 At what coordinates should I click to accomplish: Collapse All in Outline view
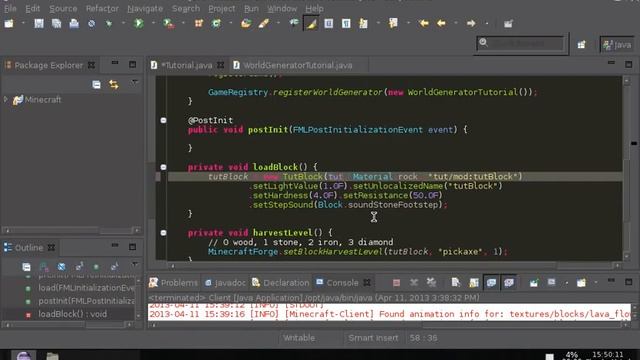click(x=26, y=267)
